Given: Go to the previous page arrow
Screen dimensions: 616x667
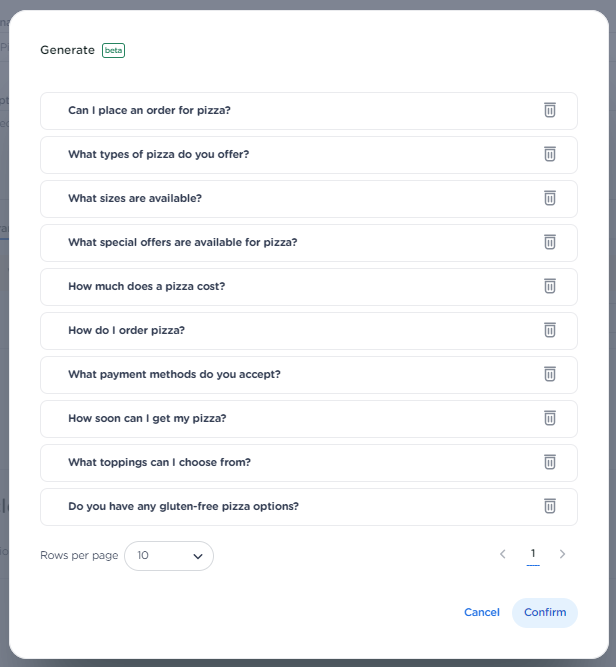Looking at the screenshot, I should tap(503, 554).
